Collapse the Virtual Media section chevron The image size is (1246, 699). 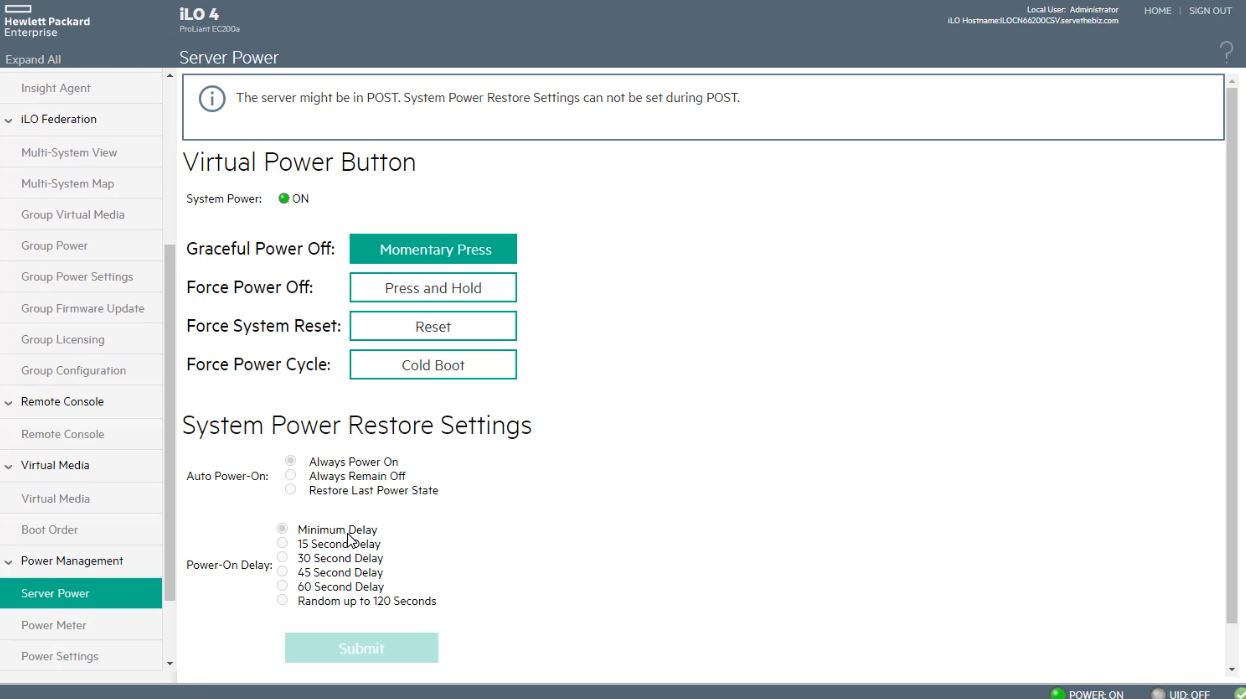point(9,466)
